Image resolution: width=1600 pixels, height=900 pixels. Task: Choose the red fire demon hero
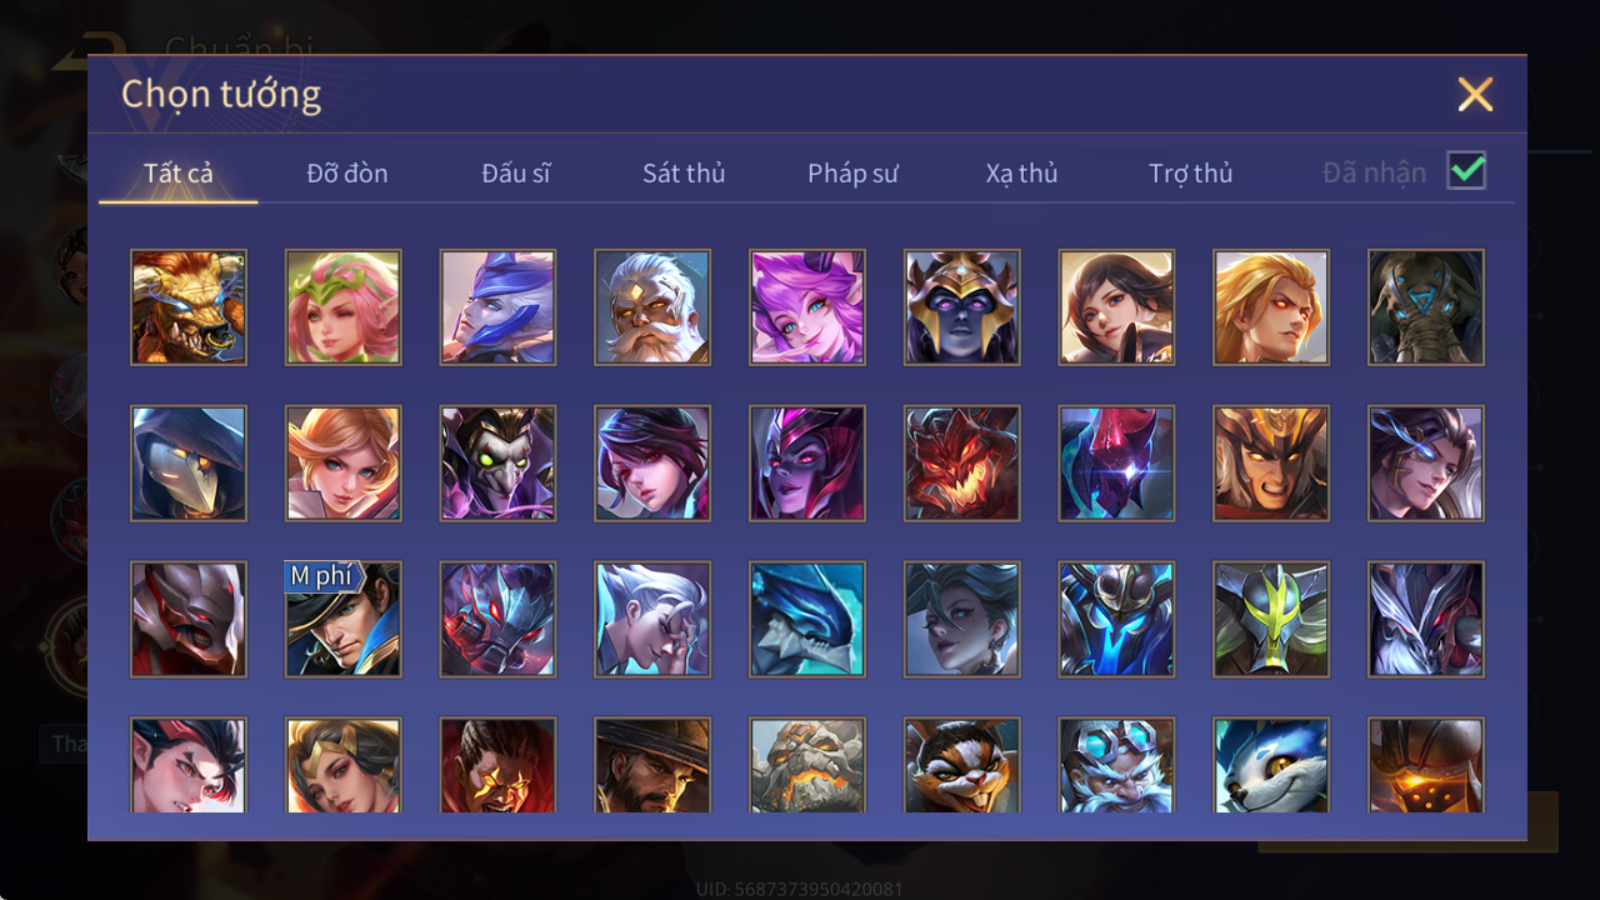click(962, 463)
